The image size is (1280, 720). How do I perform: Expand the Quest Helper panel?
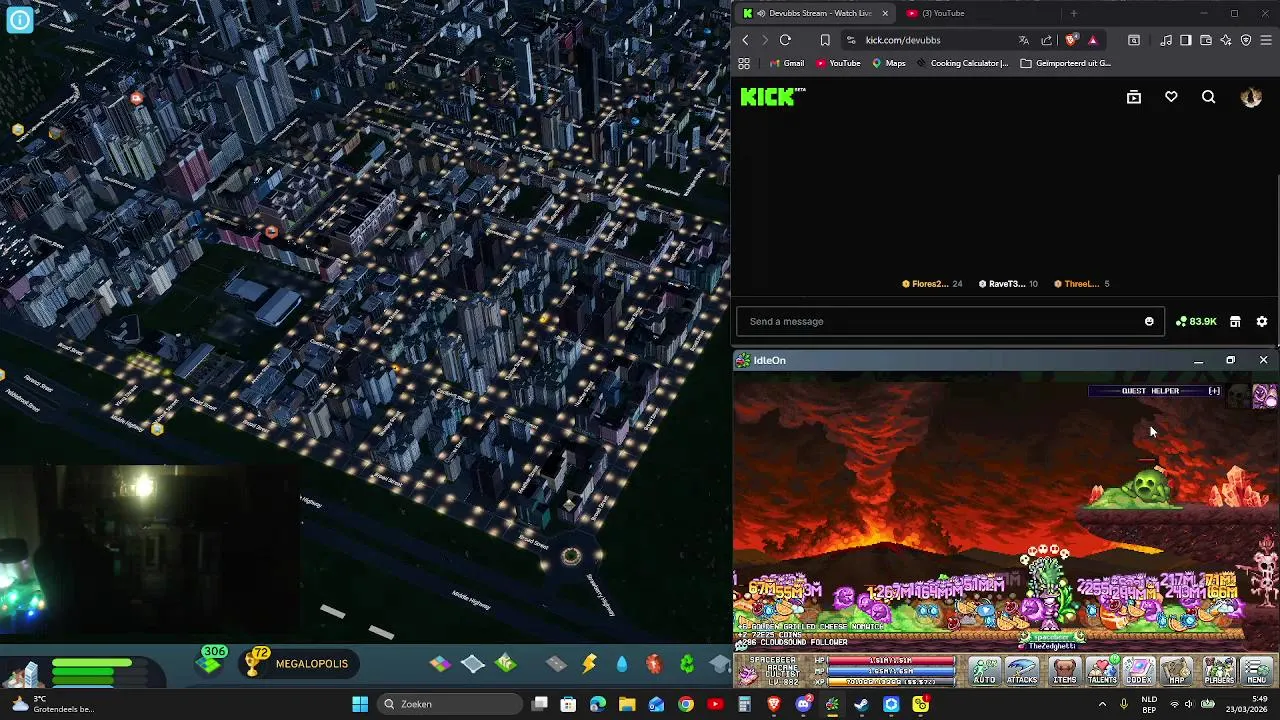pos(1214,391)
